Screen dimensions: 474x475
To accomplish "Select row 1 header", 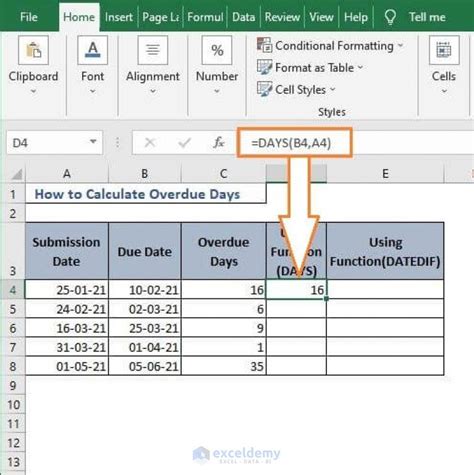I will [13, 194].
